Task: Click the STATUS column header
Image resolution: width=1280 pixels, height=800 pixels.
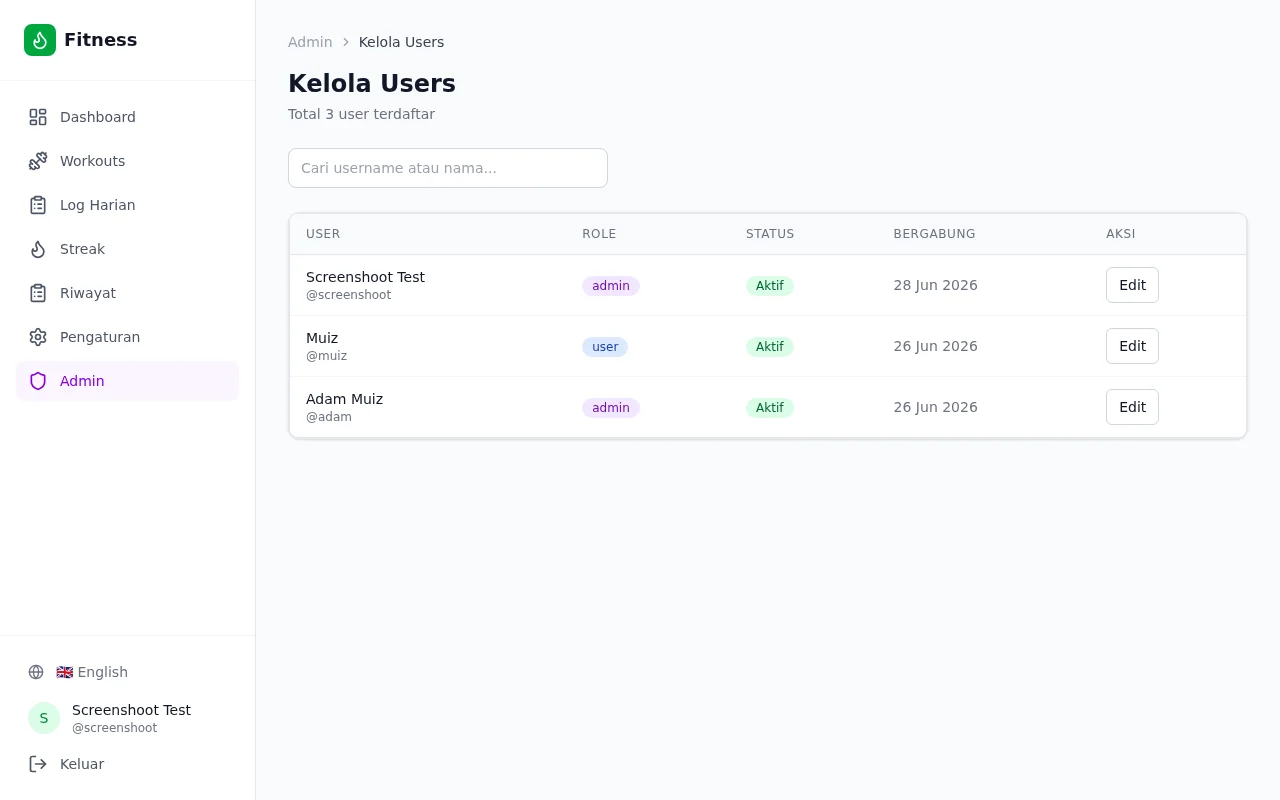Action: coord(770,234)
